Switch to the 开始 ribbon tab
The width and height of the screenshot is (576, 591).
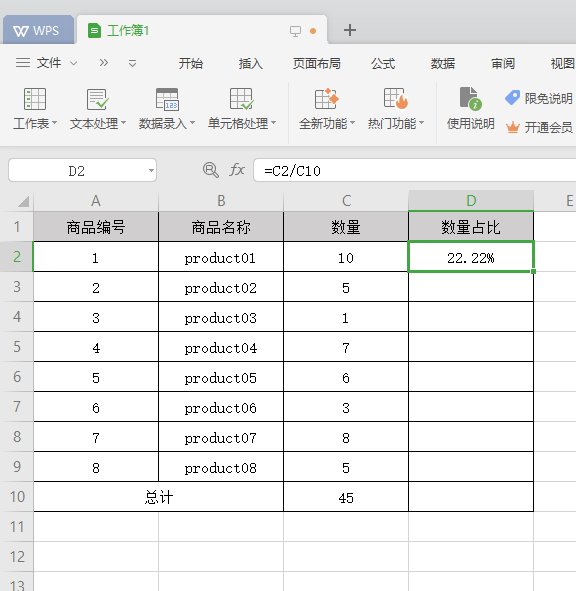pyautogui.click(x=191, y=63)
